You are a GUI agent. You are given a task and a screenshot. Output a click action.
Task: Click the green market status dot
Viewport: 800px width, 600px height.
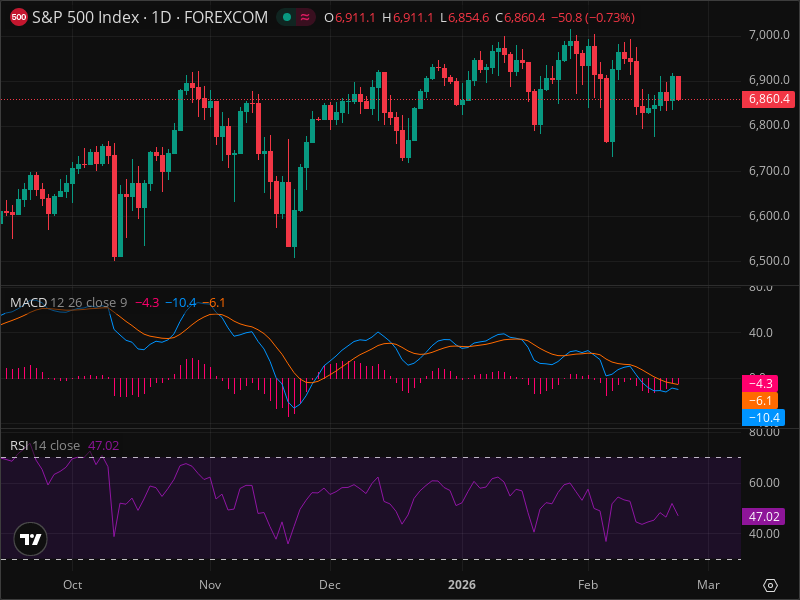coord(287,17)
